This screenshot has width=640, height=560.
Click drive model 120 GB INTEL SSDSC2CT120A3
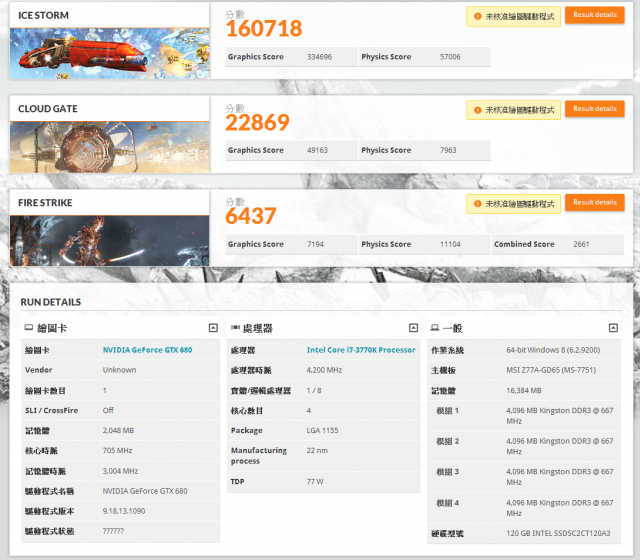[x=558, y=533]
